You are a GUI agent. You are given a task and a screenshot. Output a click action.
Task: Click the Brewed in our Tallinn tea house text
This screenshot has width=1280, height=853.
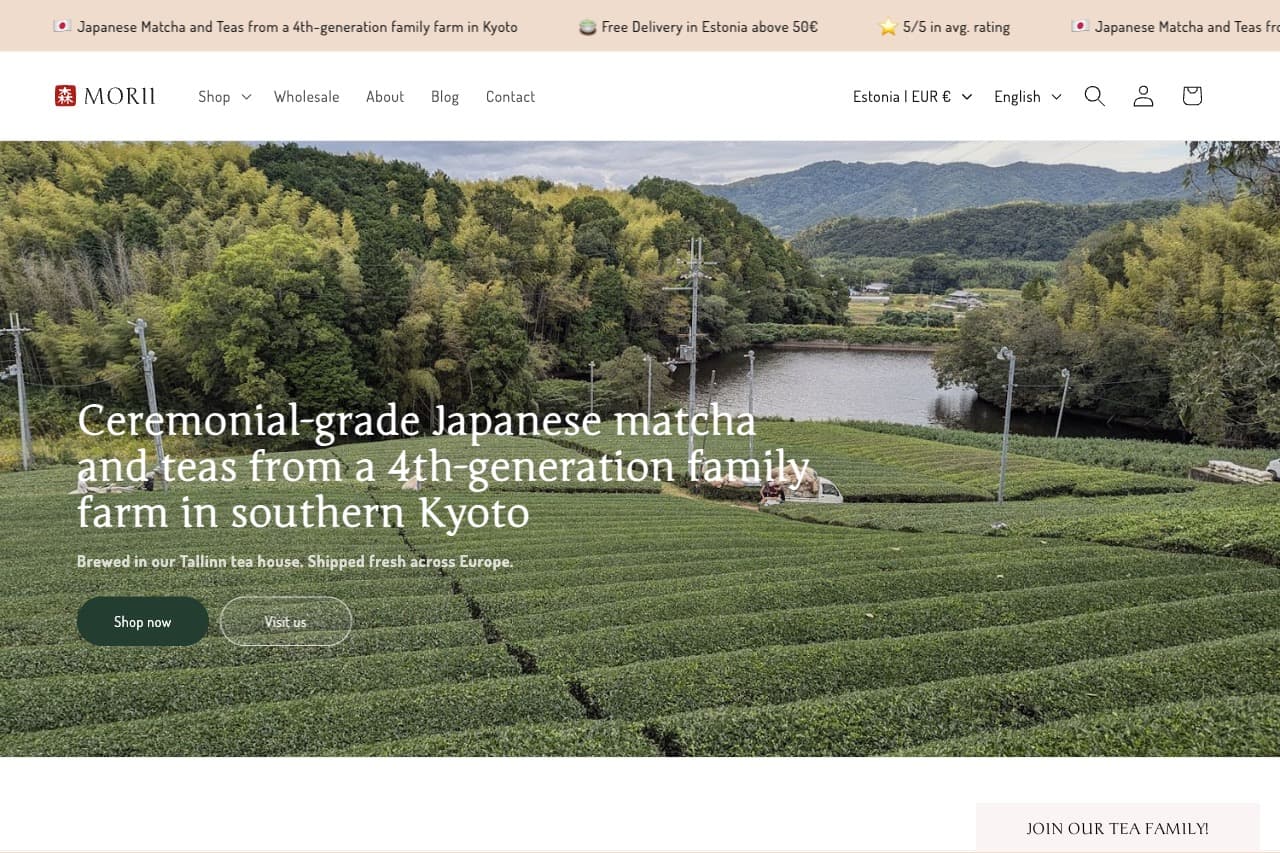[295, 561]
